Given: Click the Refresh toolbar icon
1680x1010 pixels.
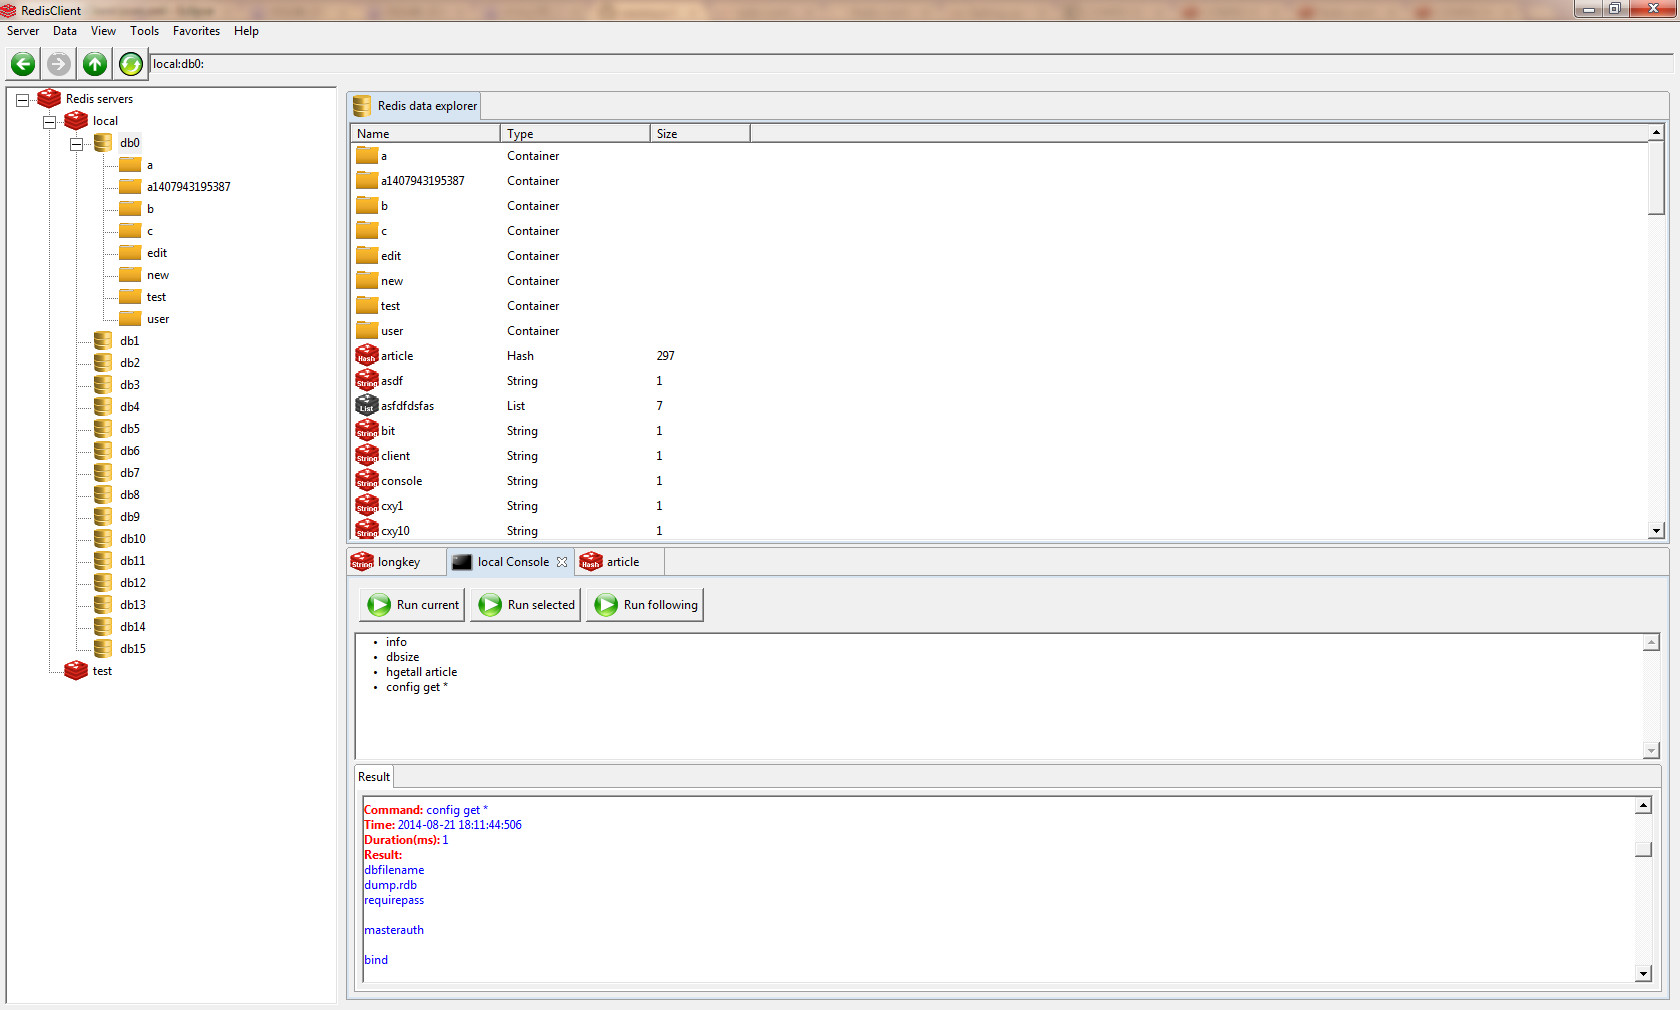Looking at the screenshot, I should pyautogui.click(x=131, y=64).
